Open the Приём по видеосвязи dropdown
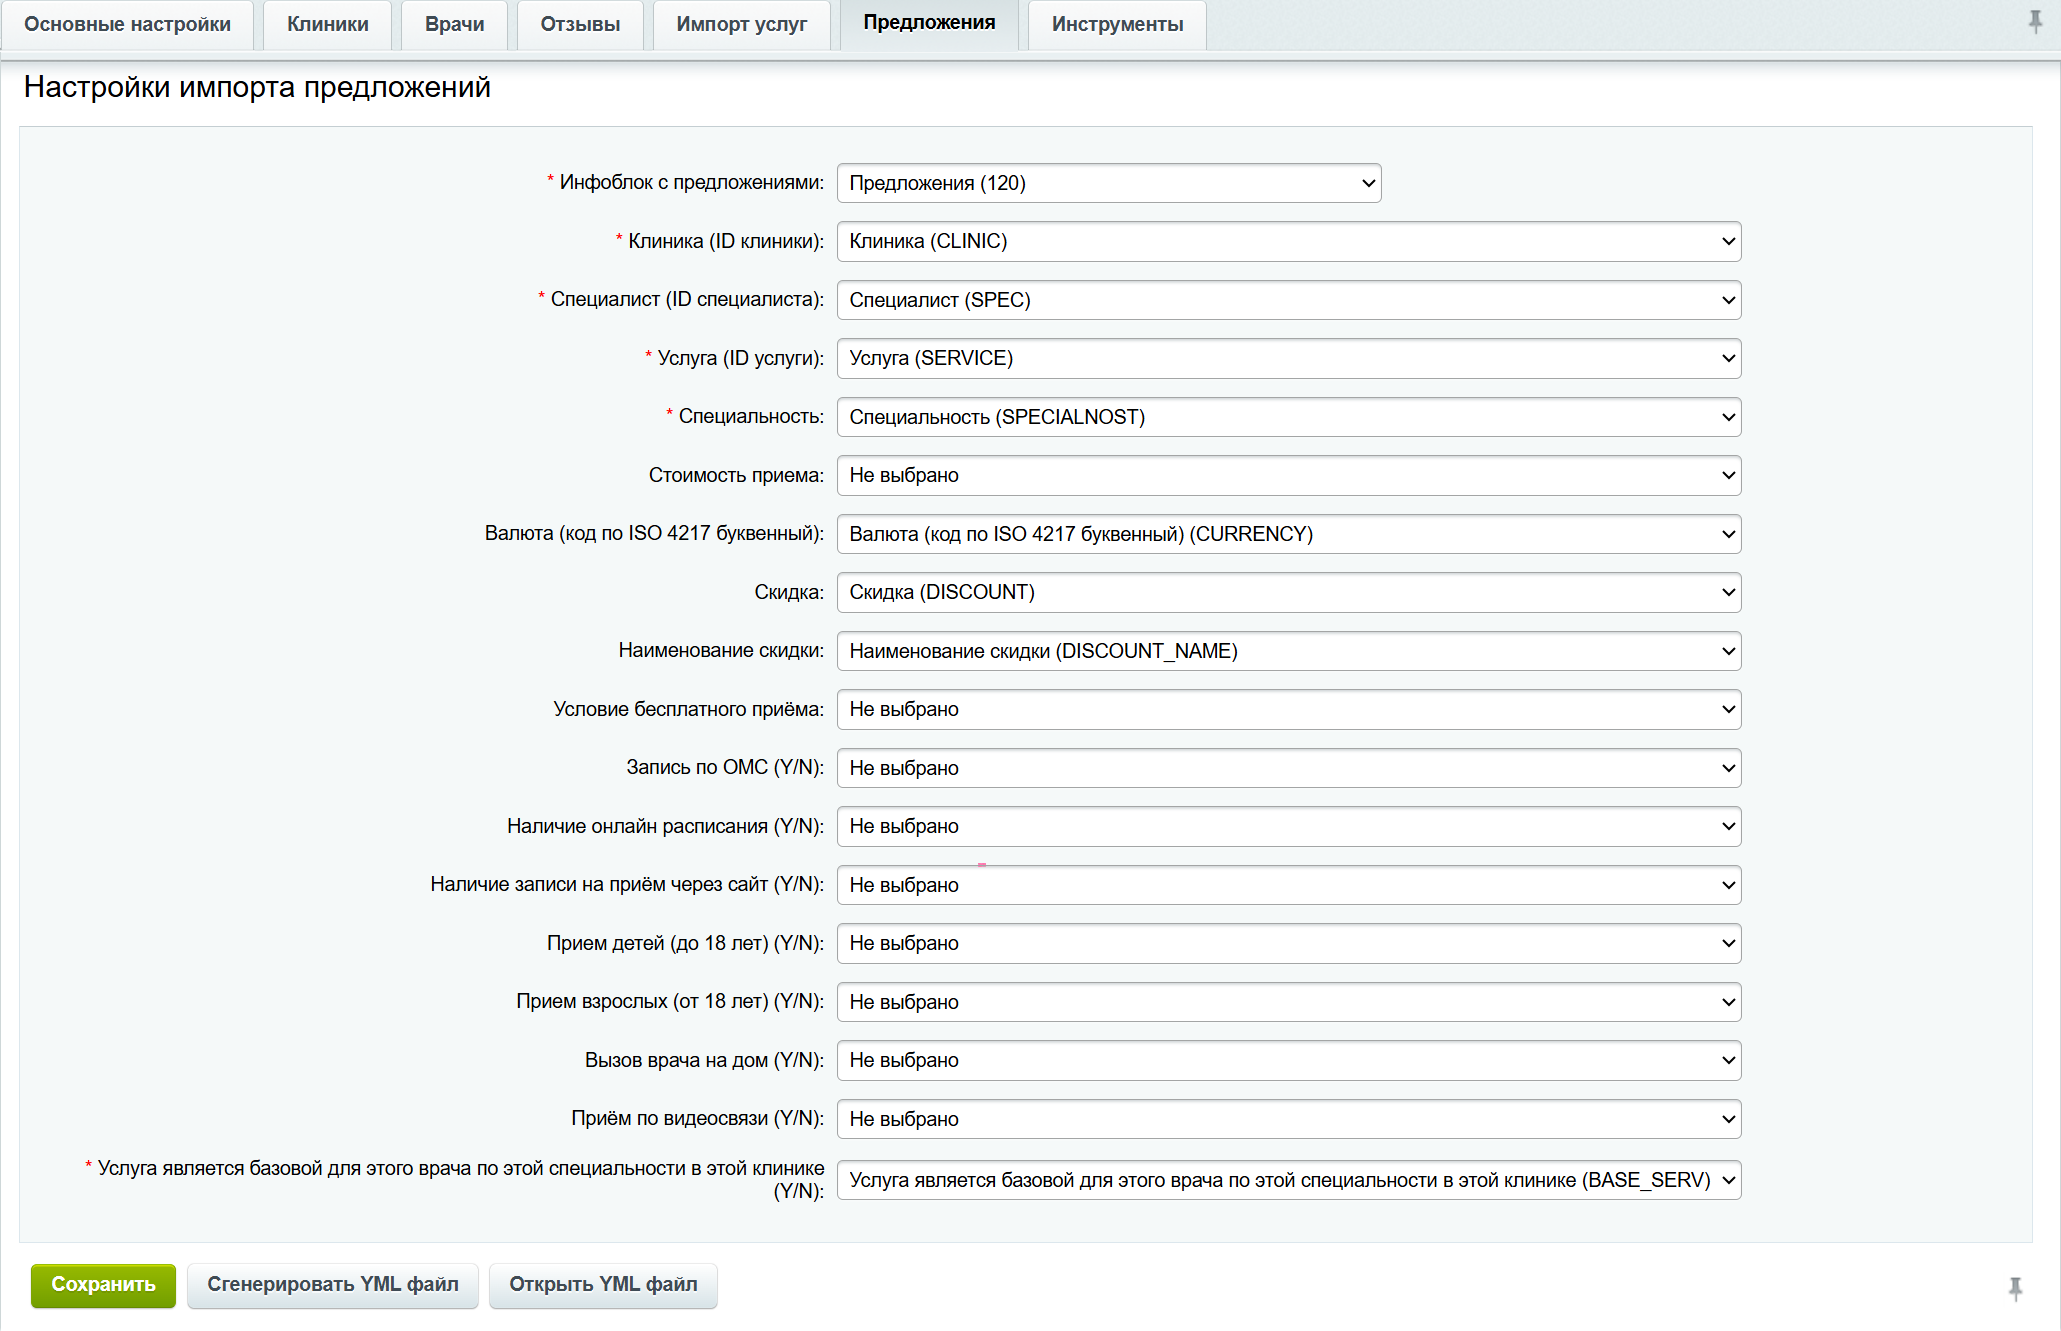Image resolution: width=2061 pixels, height=1331 pixels. pyautogui.click(x=1288, y=1119)
